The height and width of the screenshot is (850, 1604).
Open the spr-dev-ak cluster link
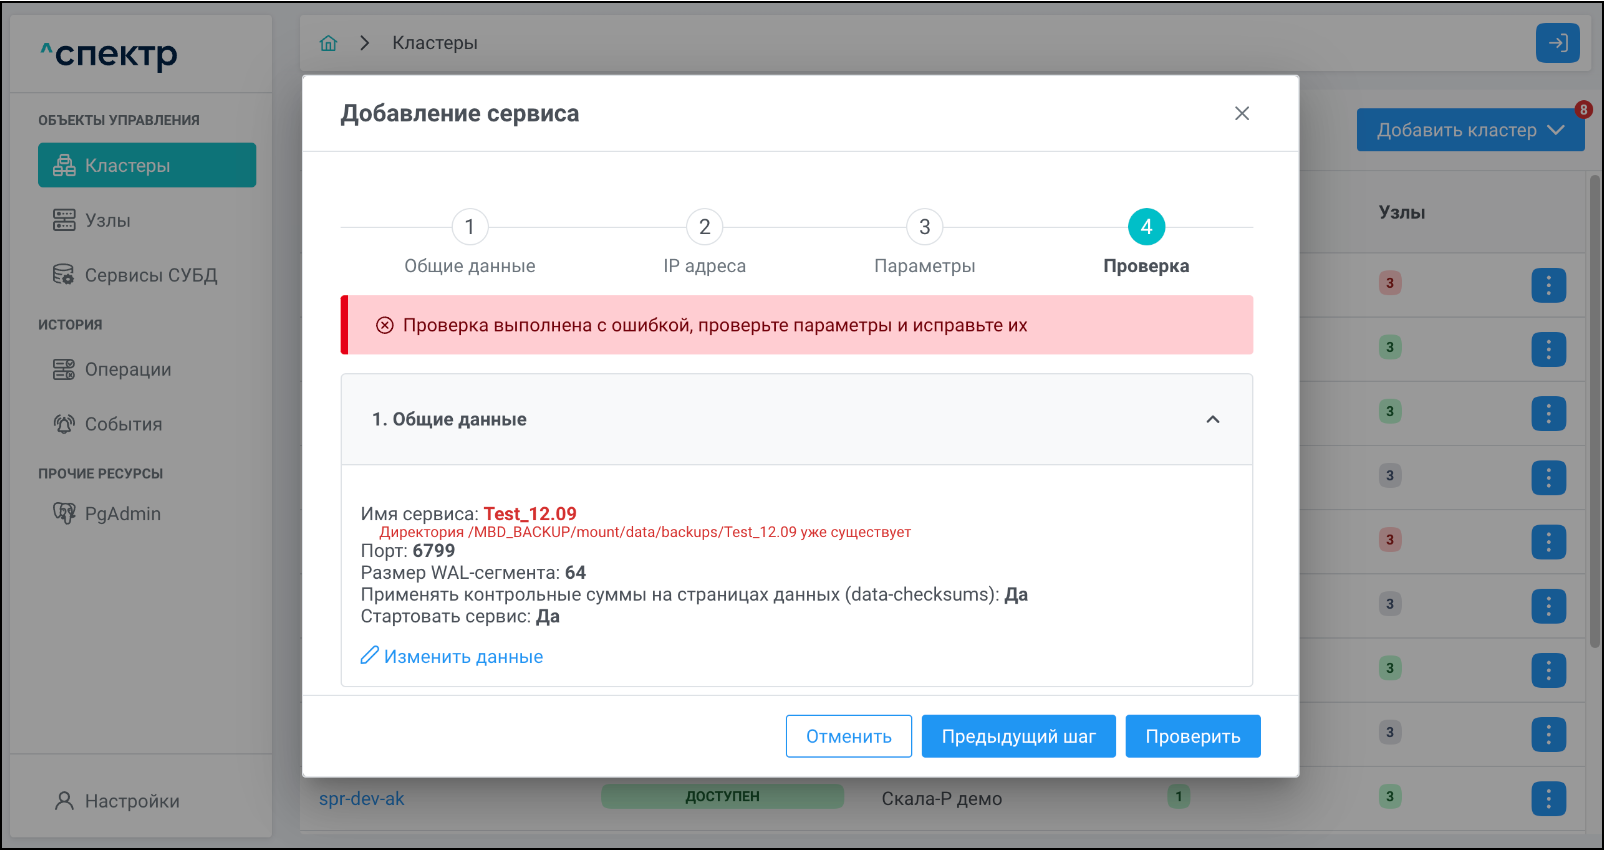(x=362, y=798)
